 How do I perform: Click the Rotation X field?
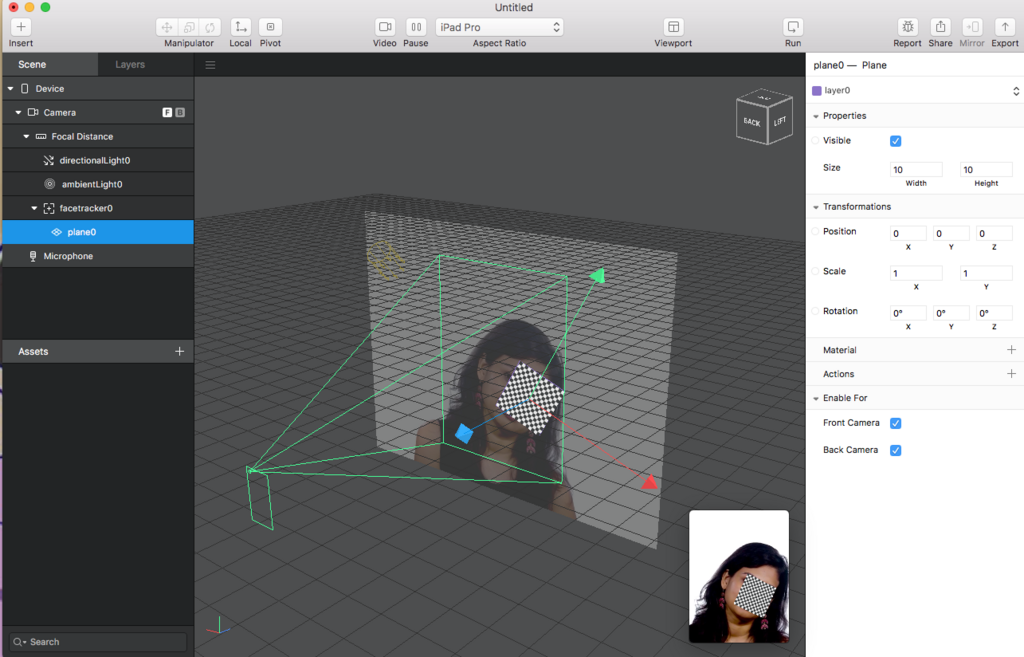coord(908,313)
